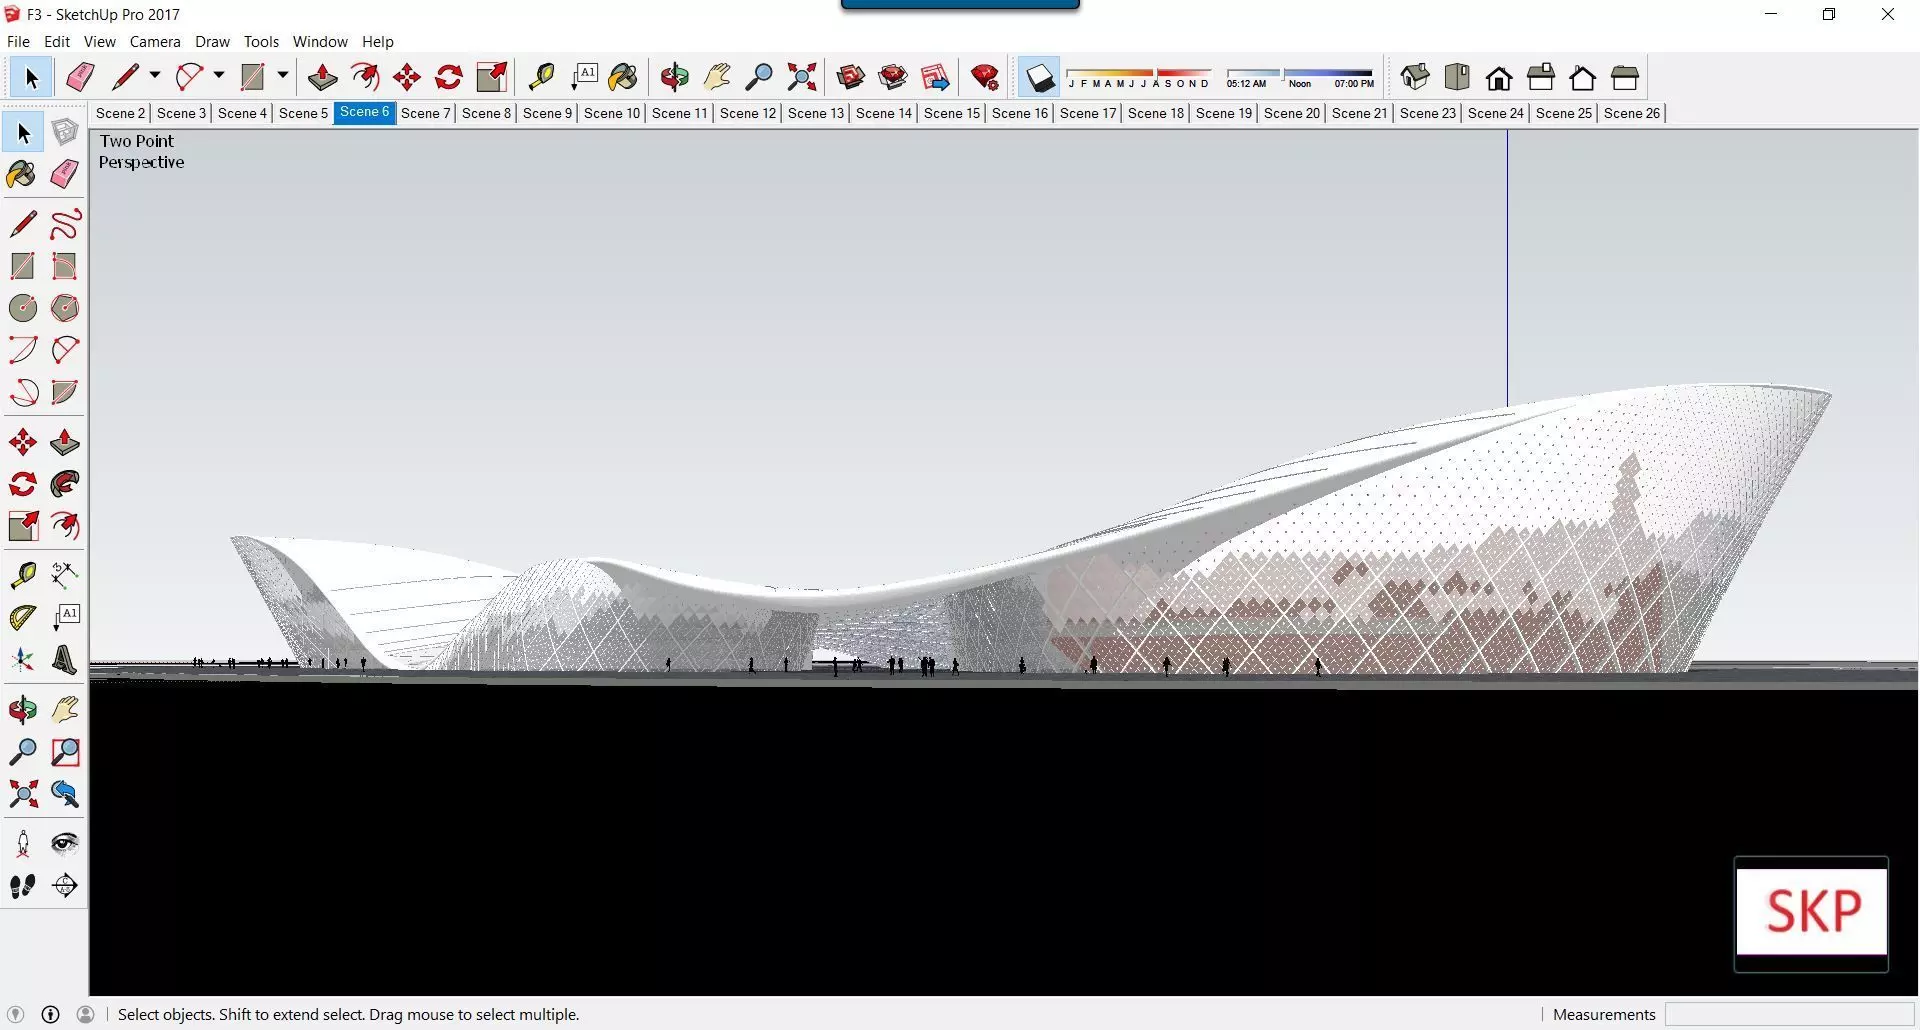Open the Help menu
This screenshot has height=1030, width=1920.
[x=378, y=41]
